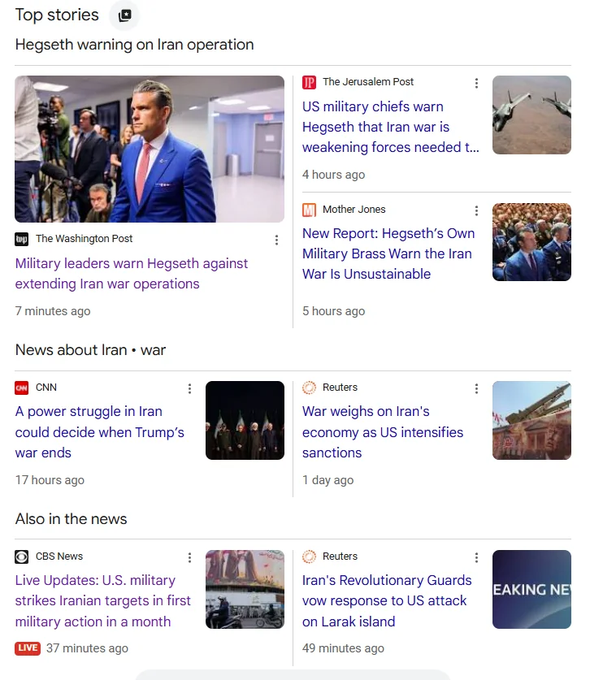Click 'CBS News' source name
Viewport: 590px width, 680px height.
click(x=59, y=556)
